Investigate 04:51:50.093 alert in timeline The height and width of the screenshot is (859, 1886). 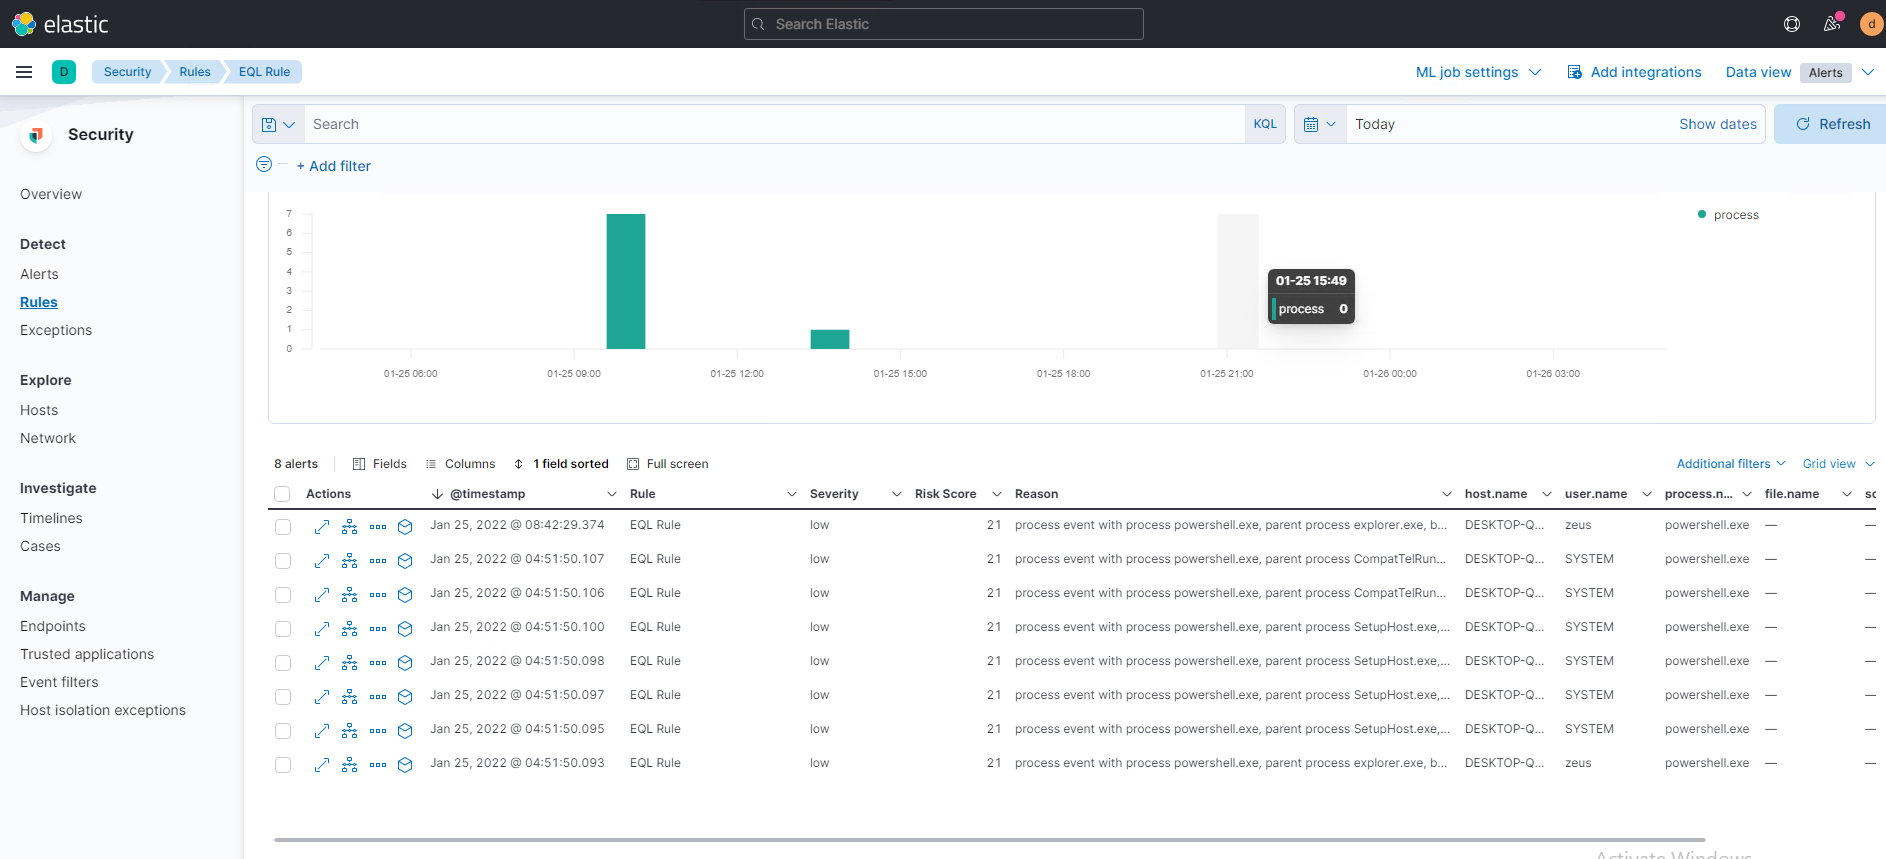click(405, 764)
